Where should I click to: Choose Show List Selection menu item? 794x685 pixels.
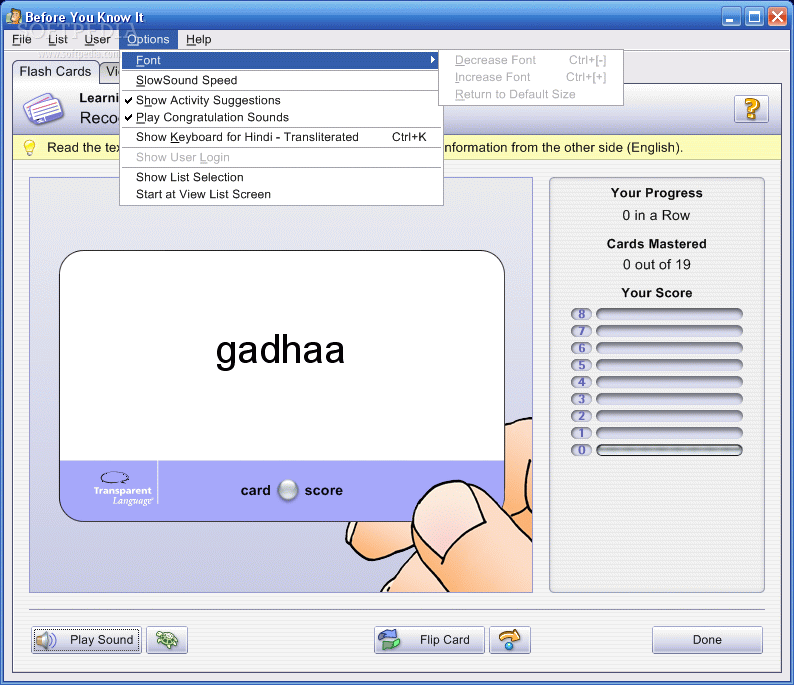281,177
